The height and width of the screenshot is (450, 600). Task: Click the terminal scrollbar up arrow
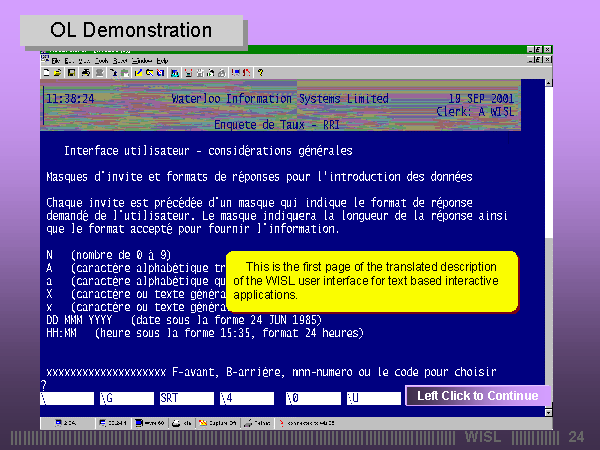(x=548, y=85)
